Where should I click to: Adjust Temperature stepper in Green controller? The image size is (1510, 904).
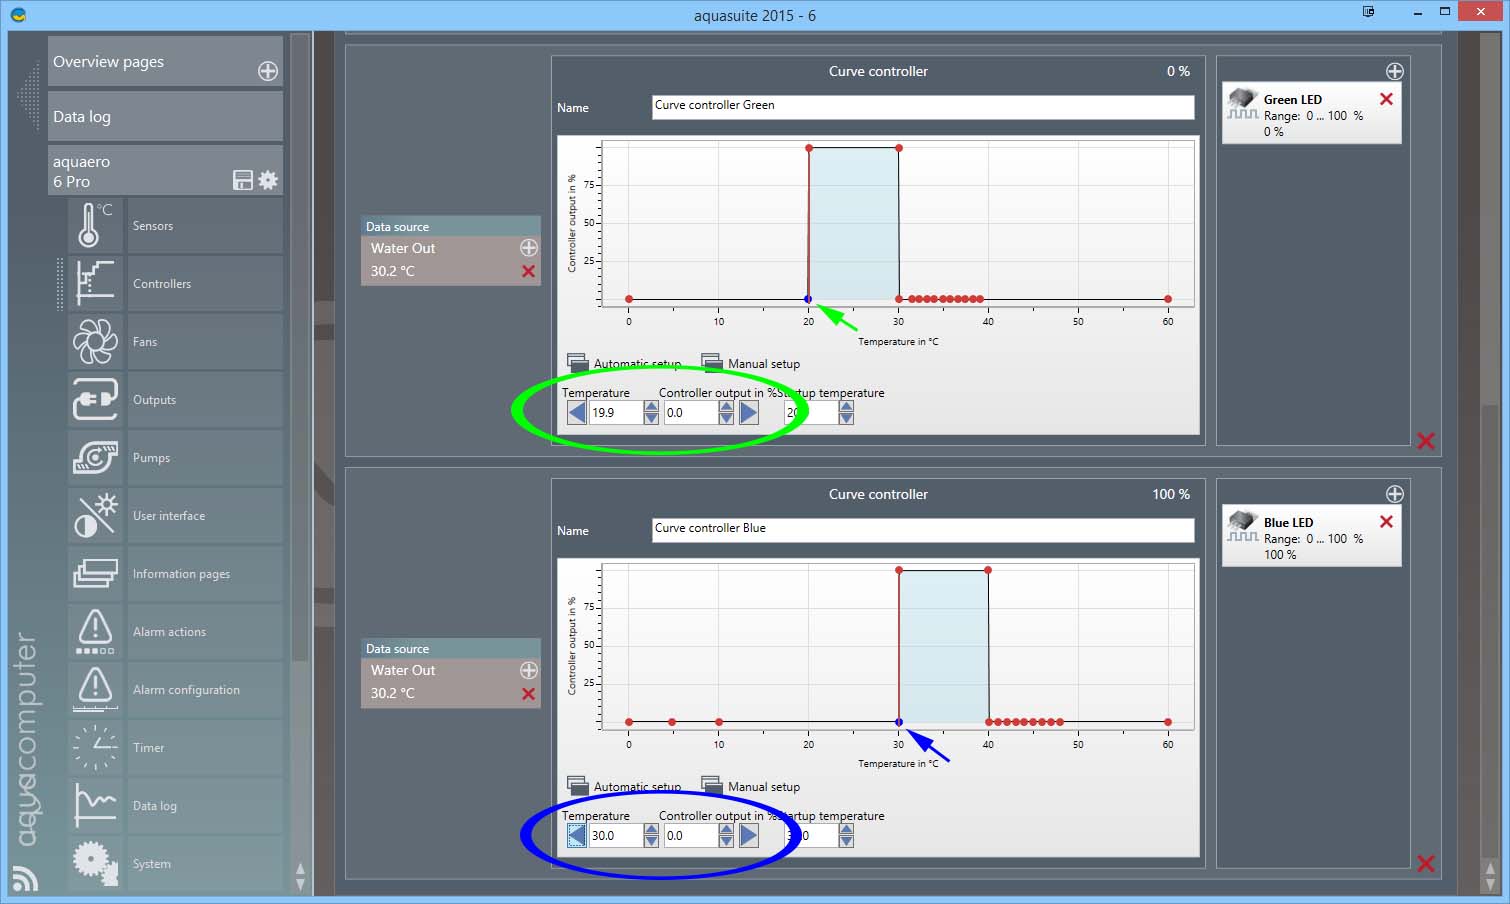coord(651,413)
